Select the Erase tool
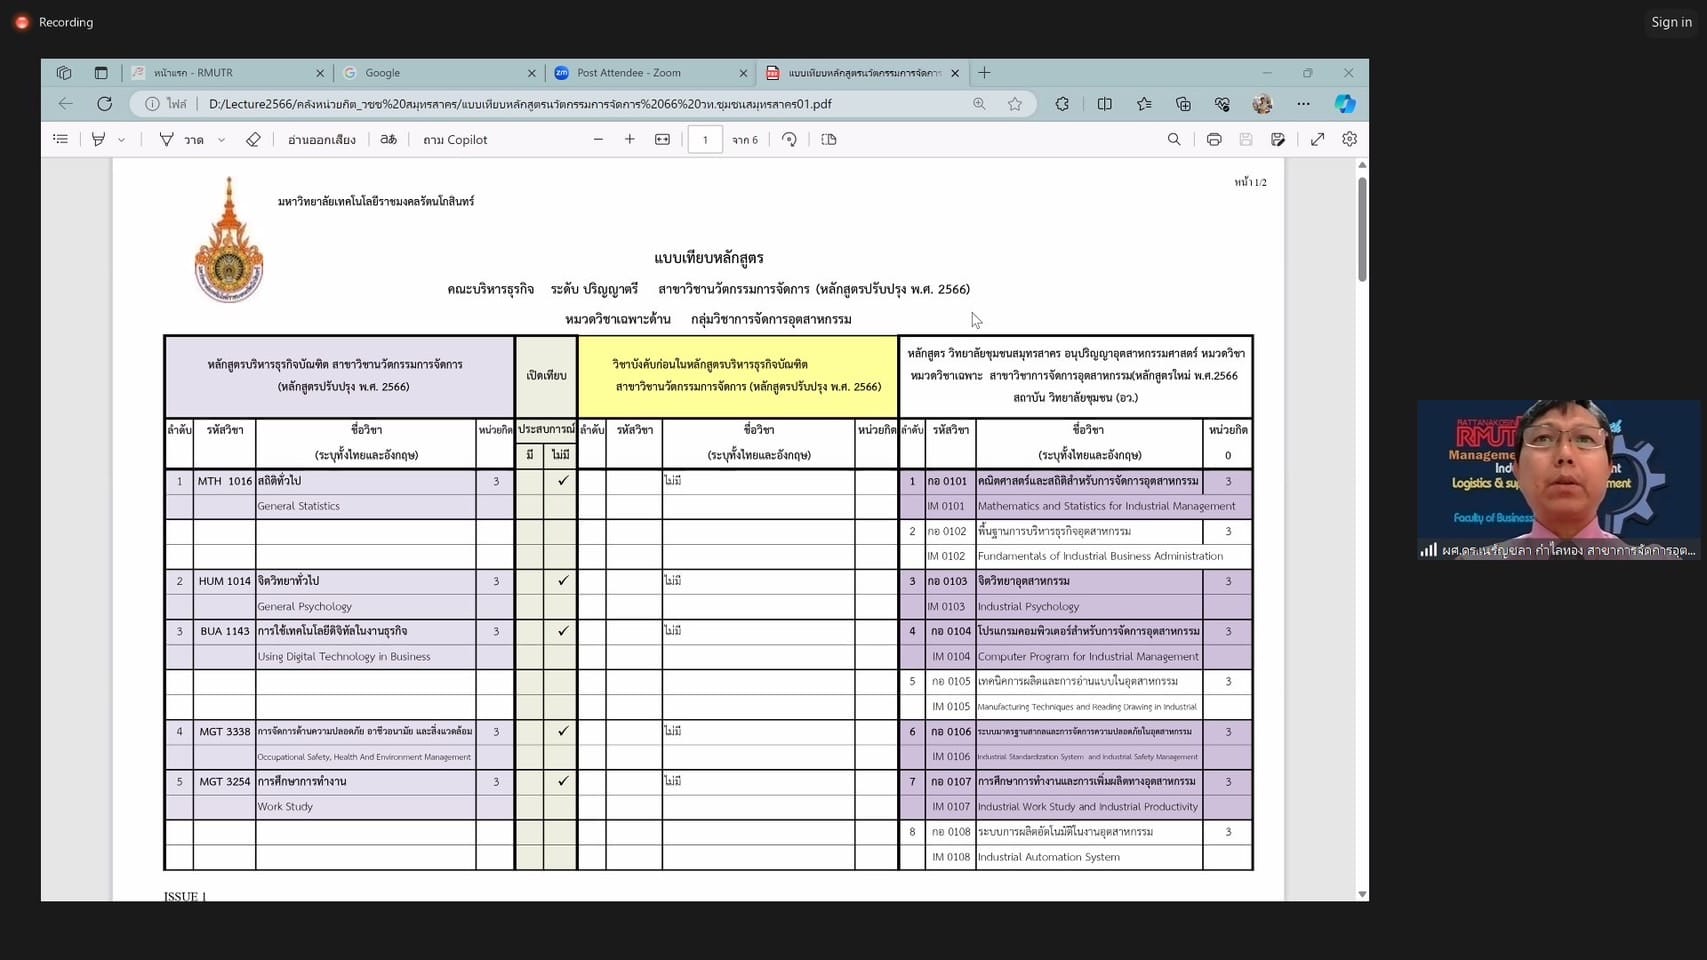The image size is (1707, 960). pos(253,140)
